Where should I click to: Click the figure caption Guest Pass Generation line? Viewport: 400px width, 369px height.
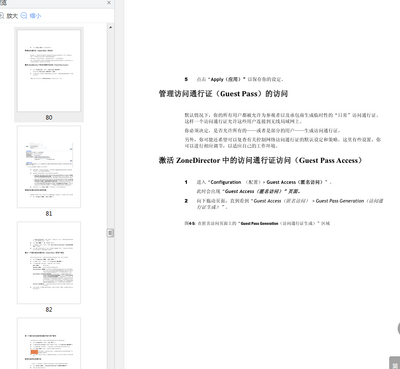pyautogui.click(x=257, y=223)
